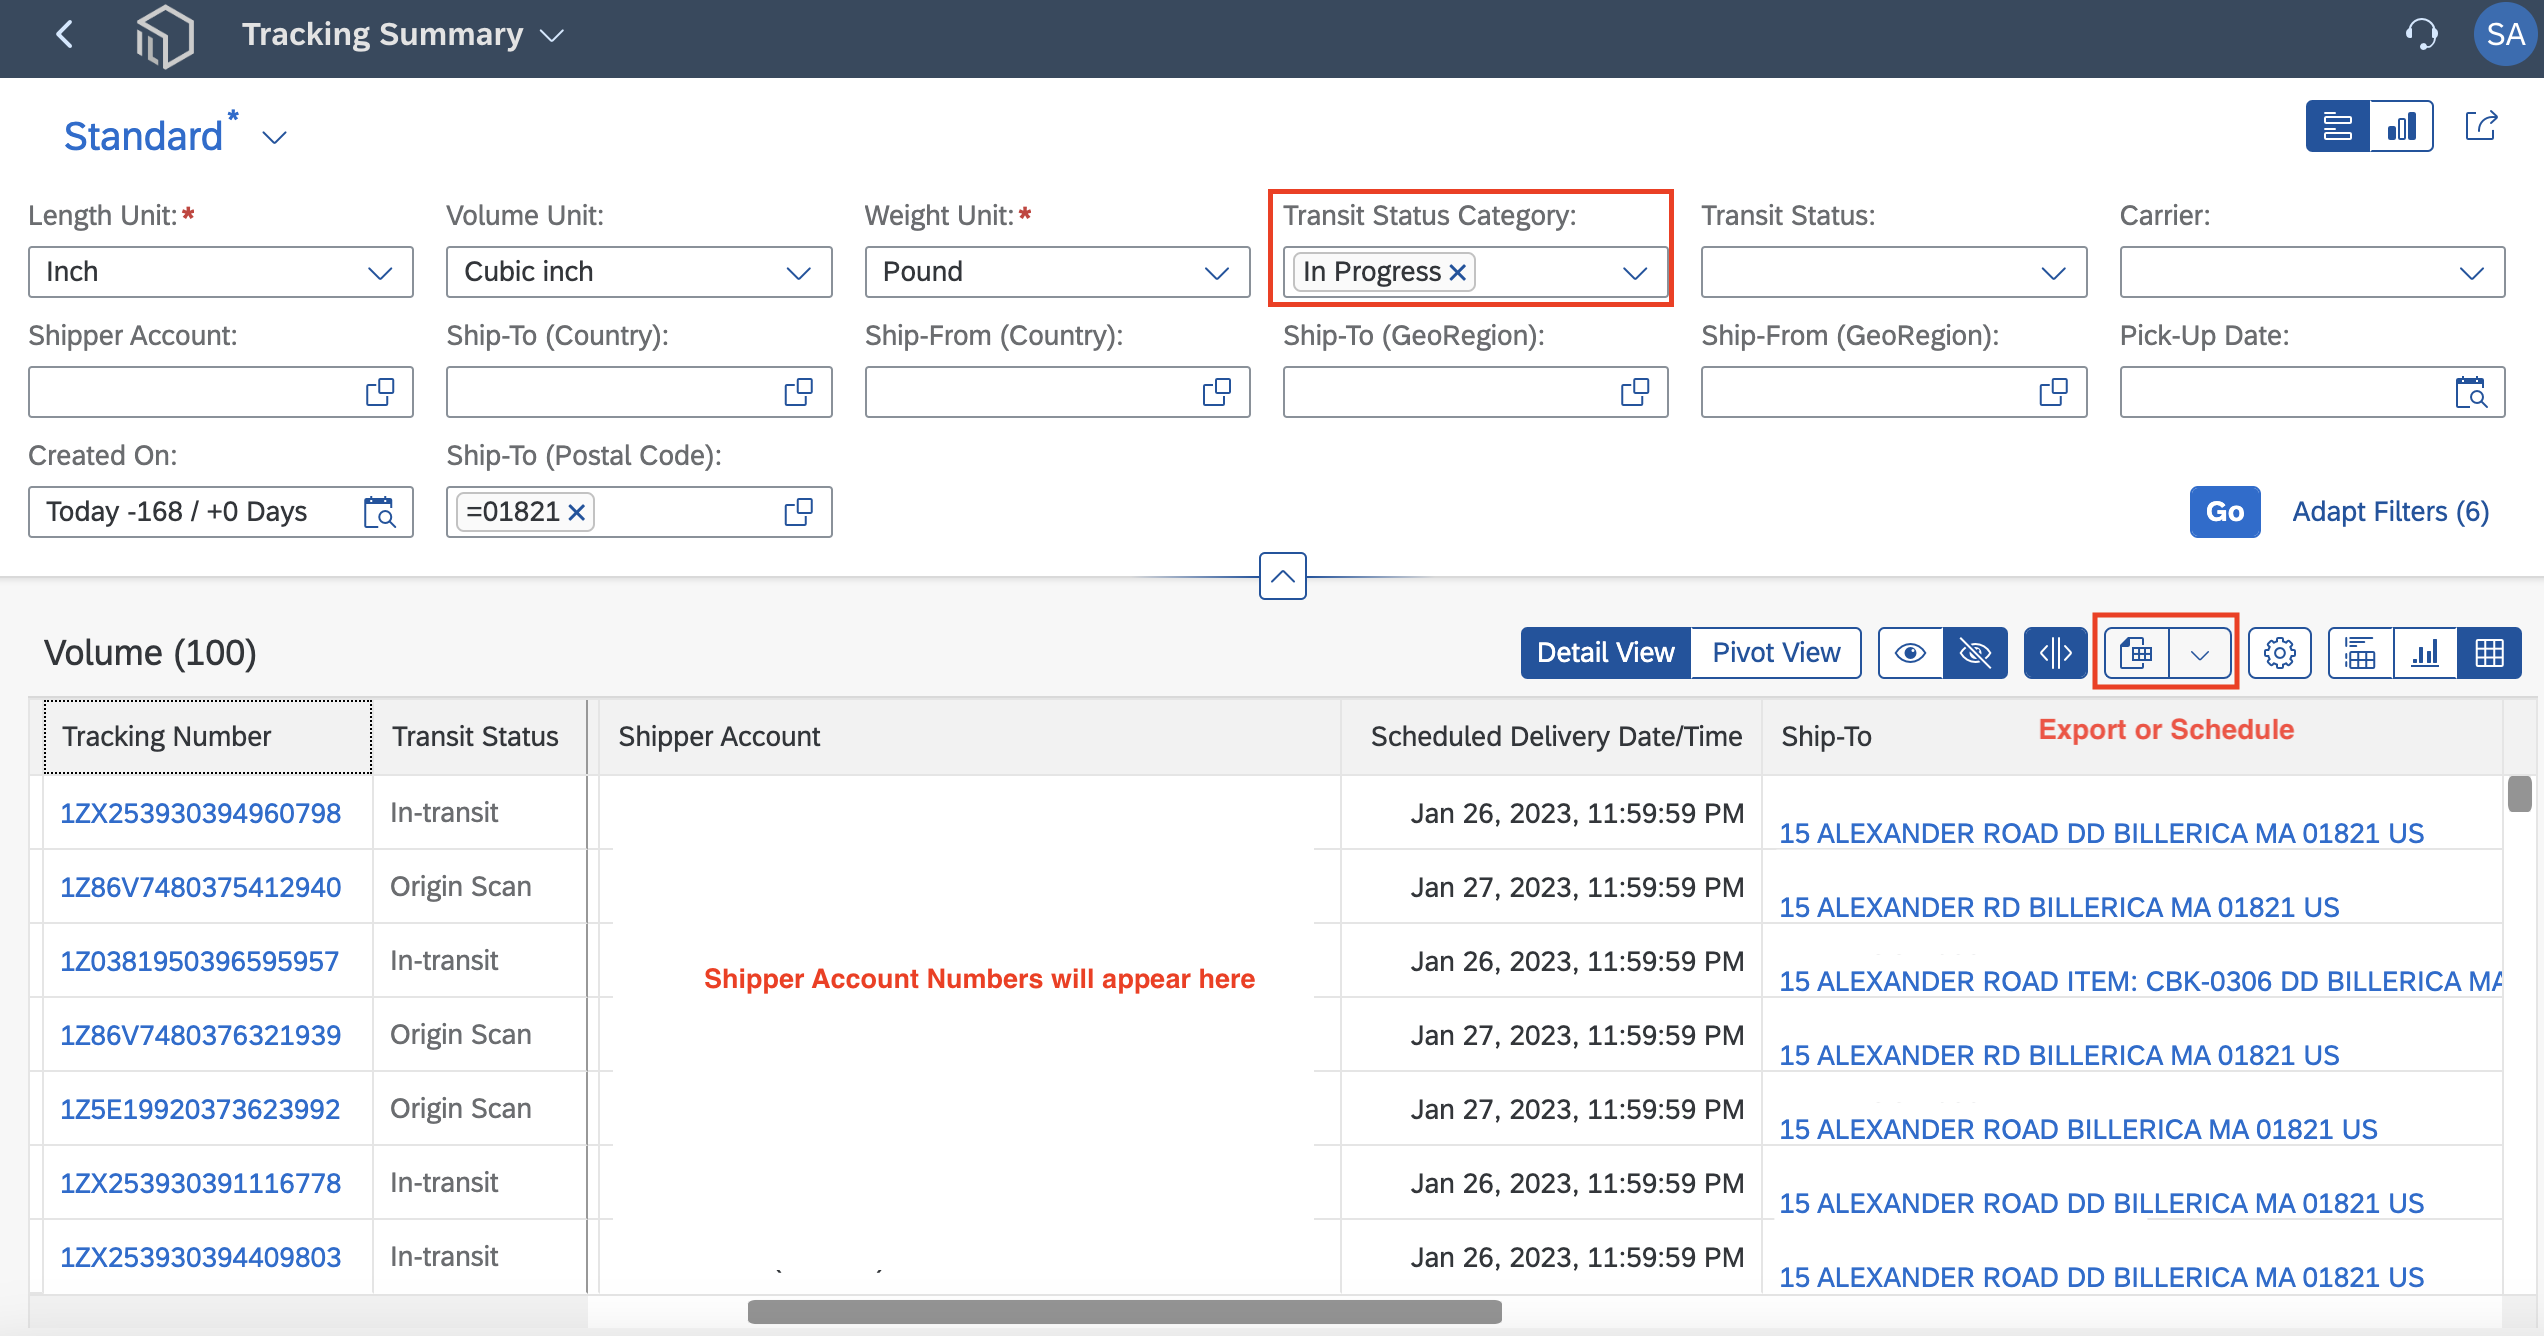Toggle the hide details crossed-eye icon
2544x1336 pixels.
pos(1975,654)
